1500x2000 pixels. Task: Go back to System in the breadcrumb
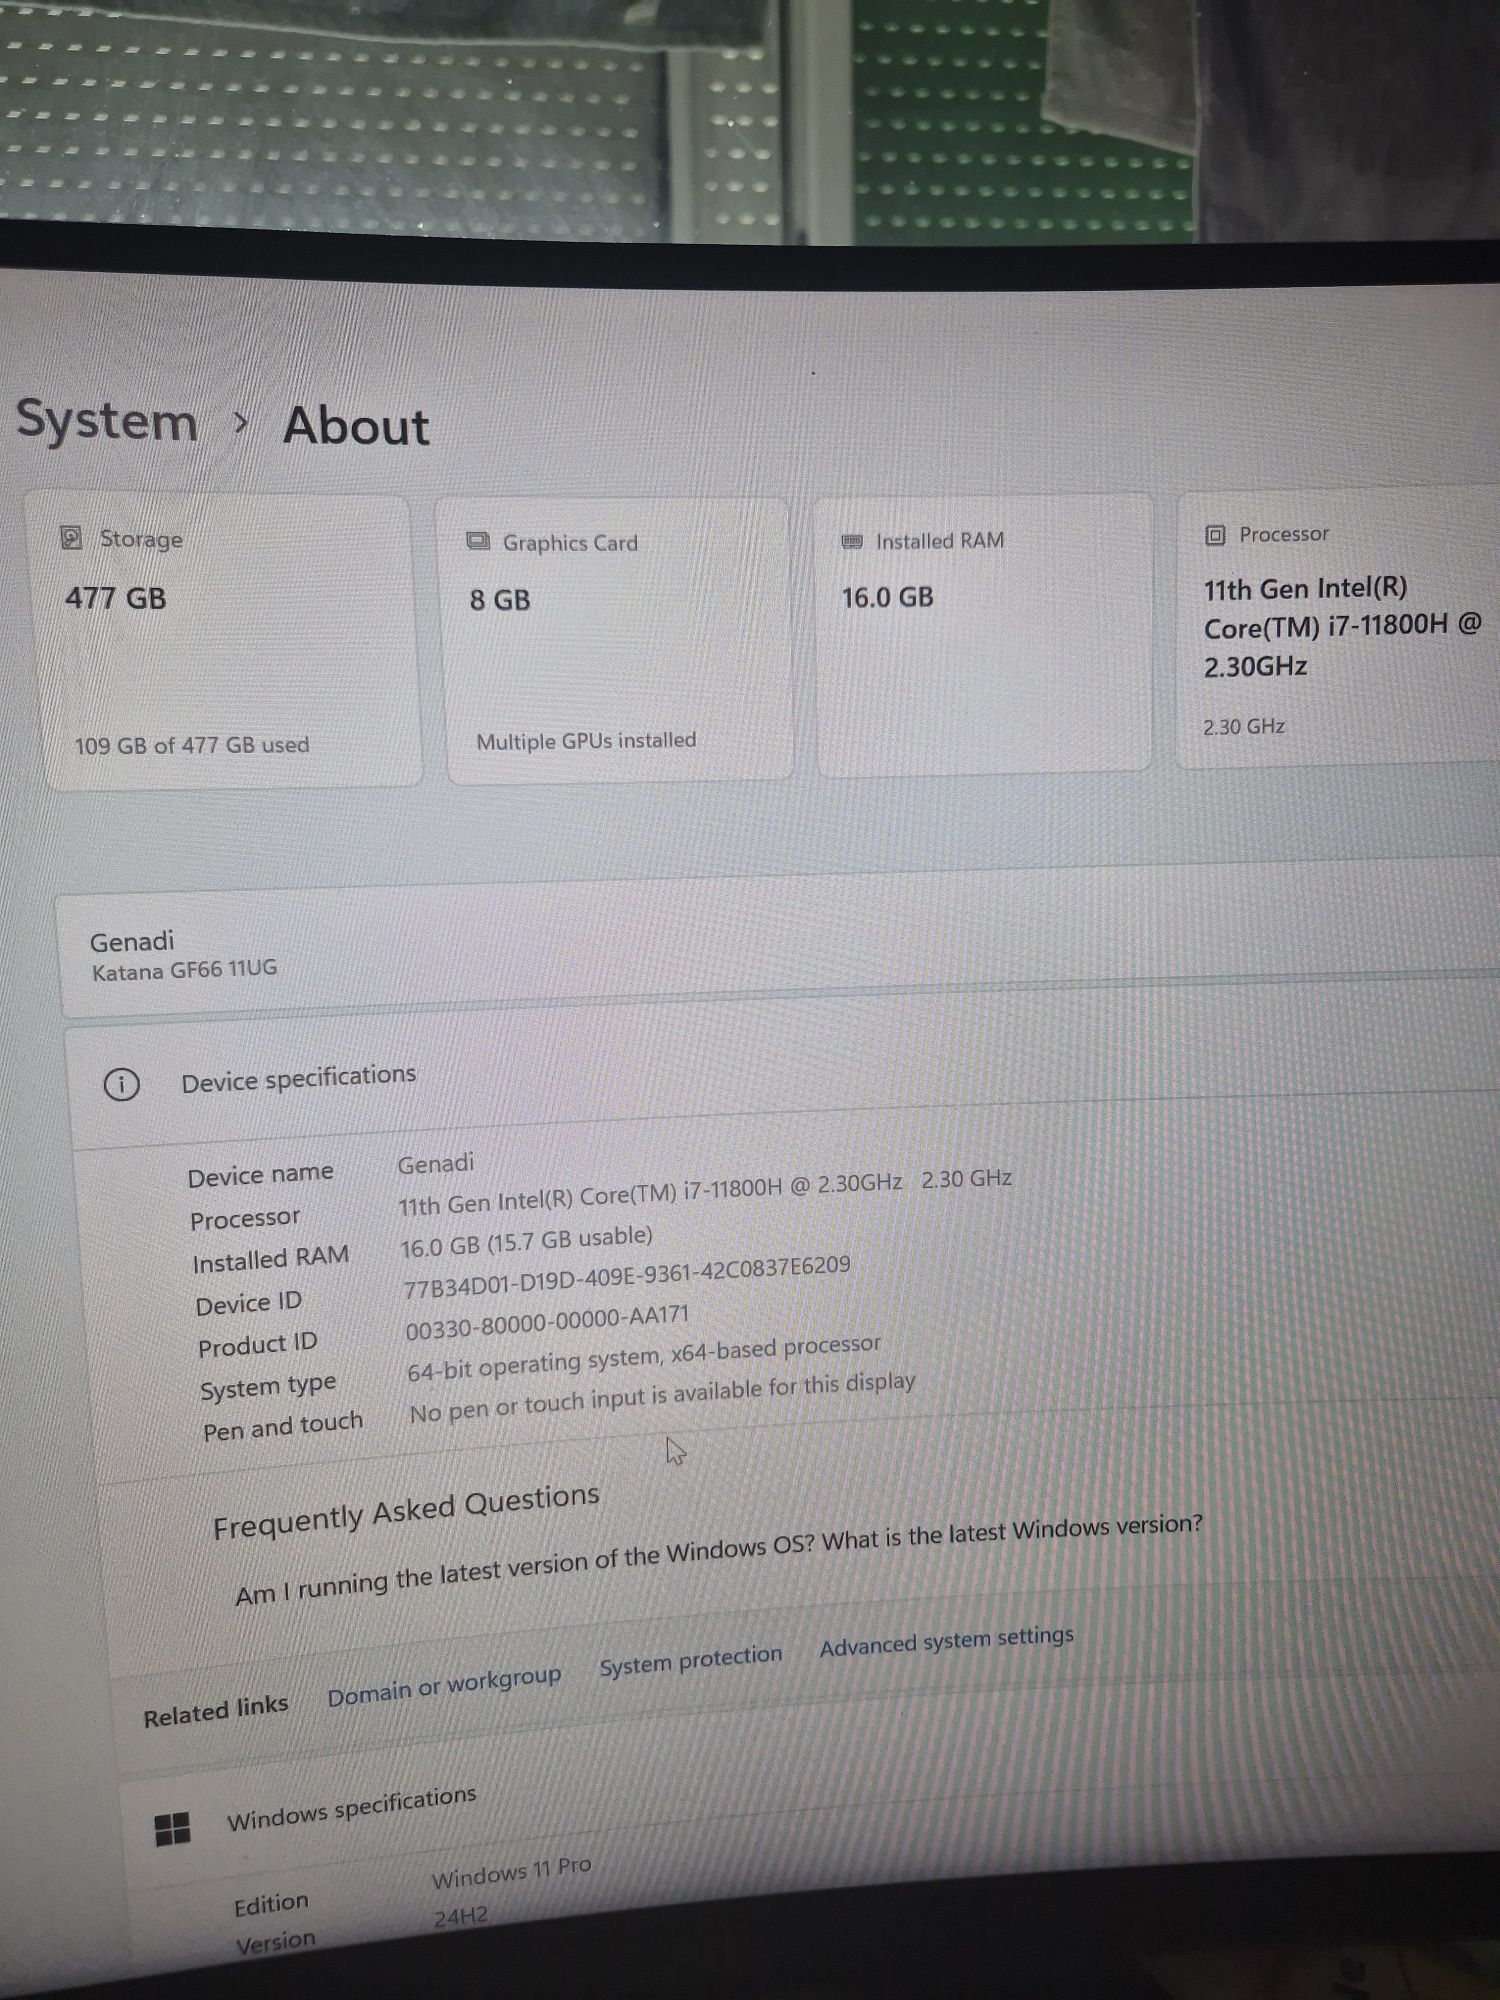107,420
